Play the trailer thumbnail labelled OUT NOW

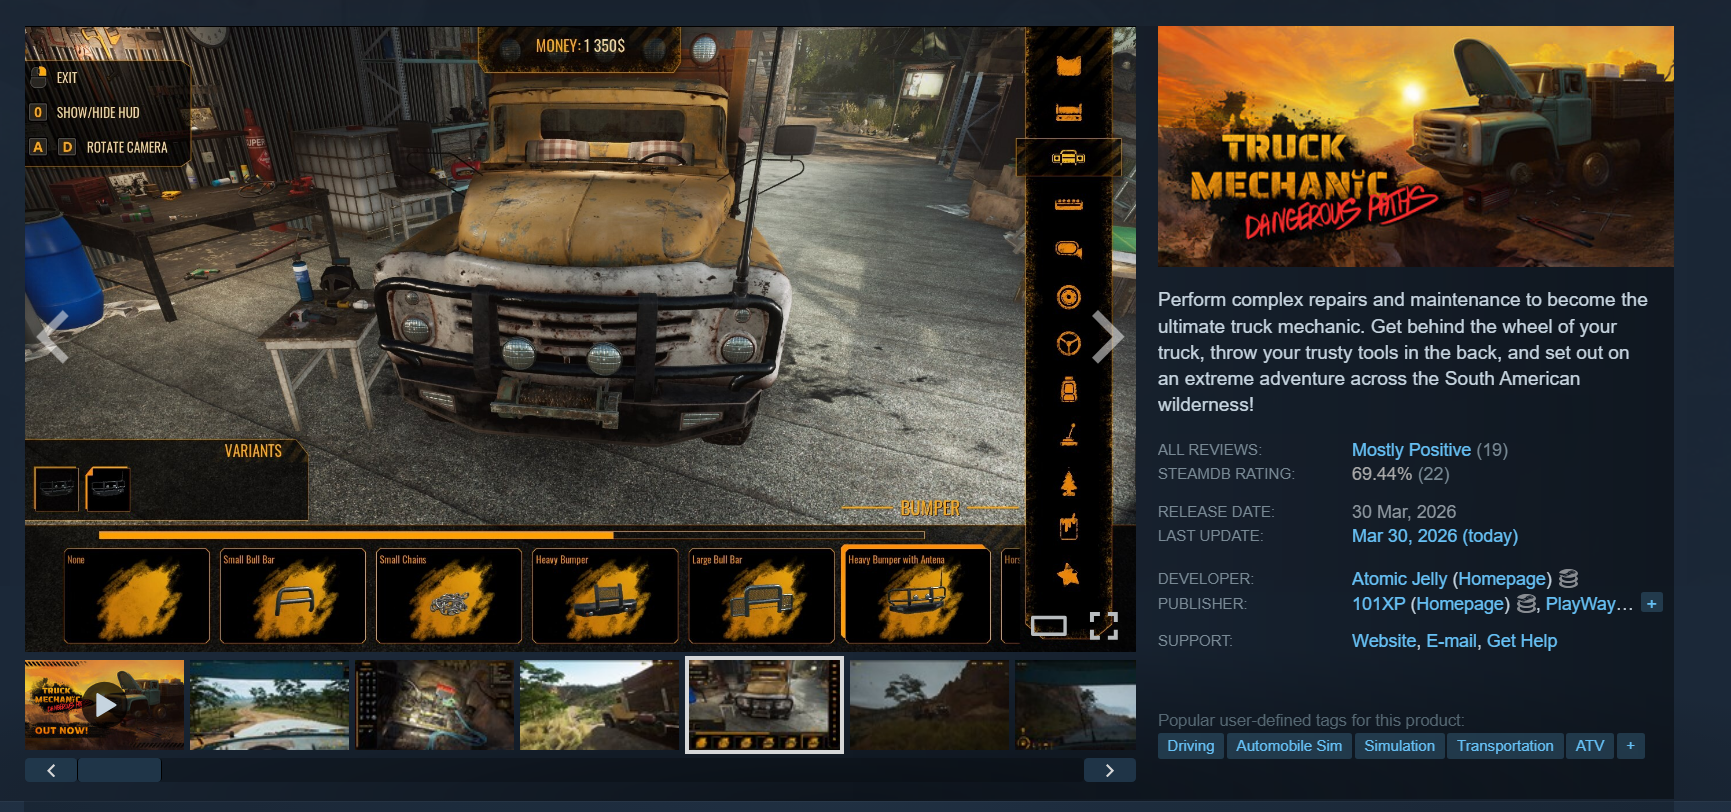(105, 705)
